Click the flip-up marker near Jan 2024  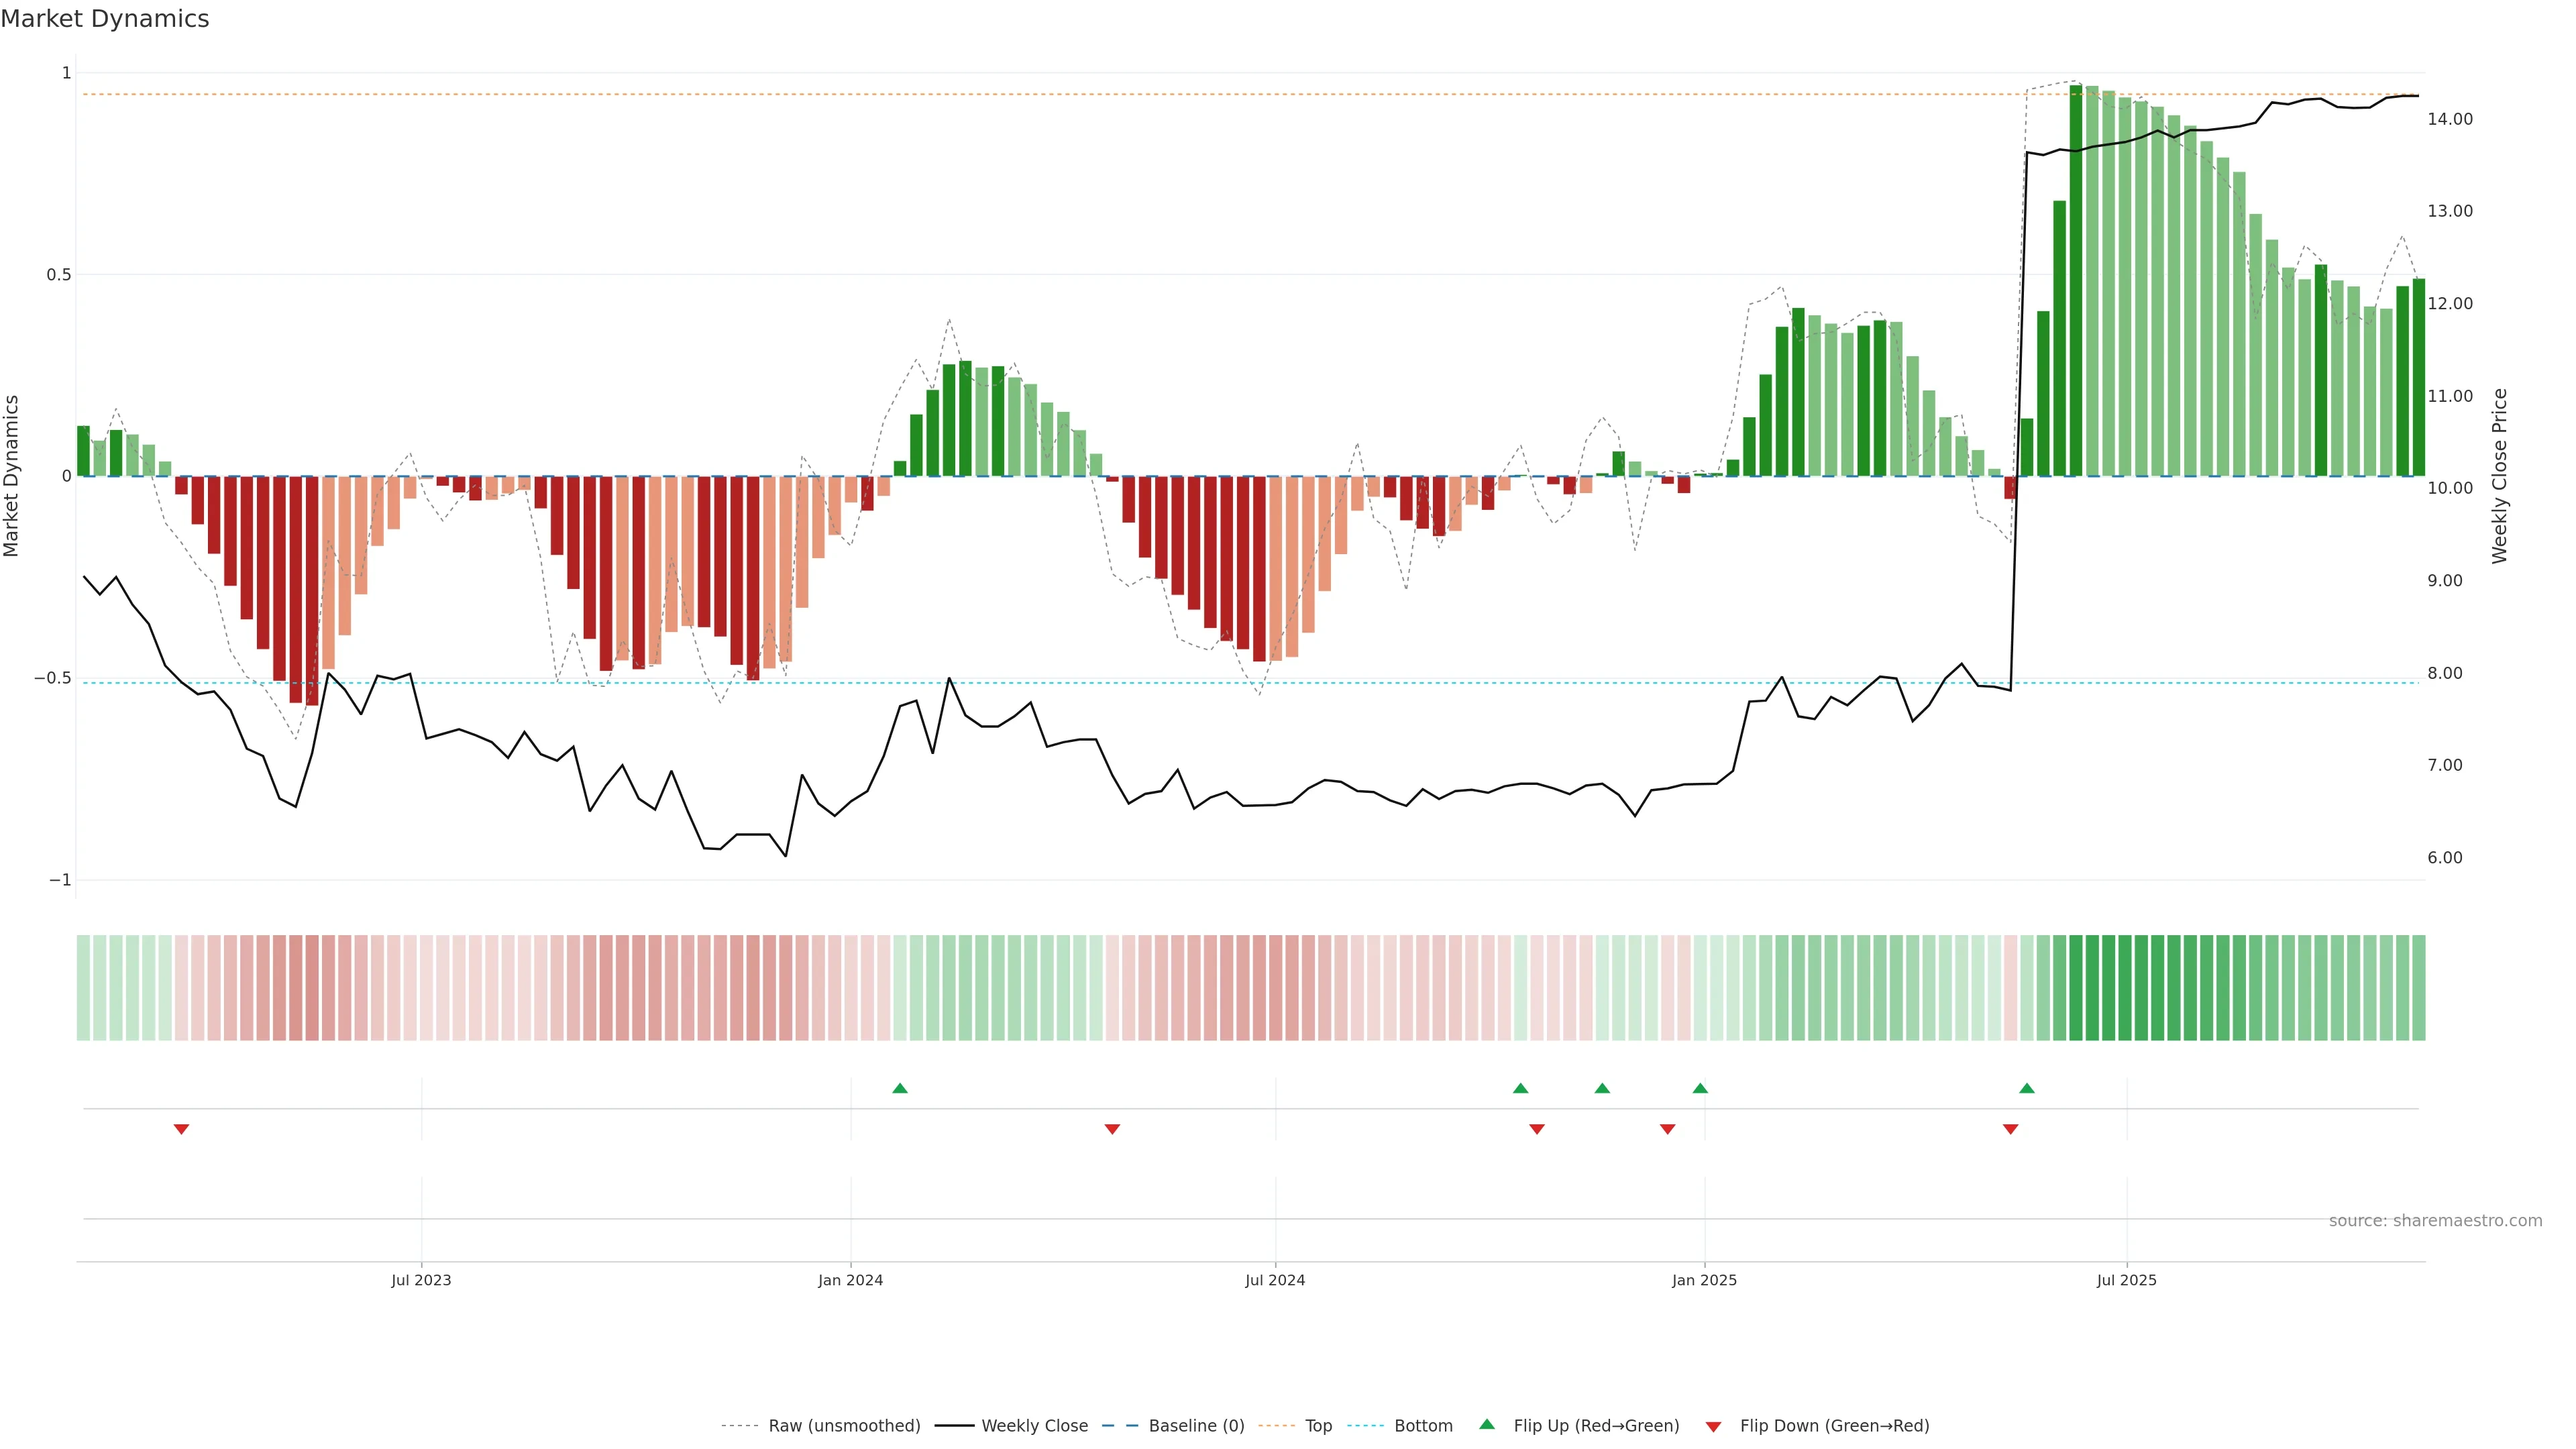click(900, 1088)
